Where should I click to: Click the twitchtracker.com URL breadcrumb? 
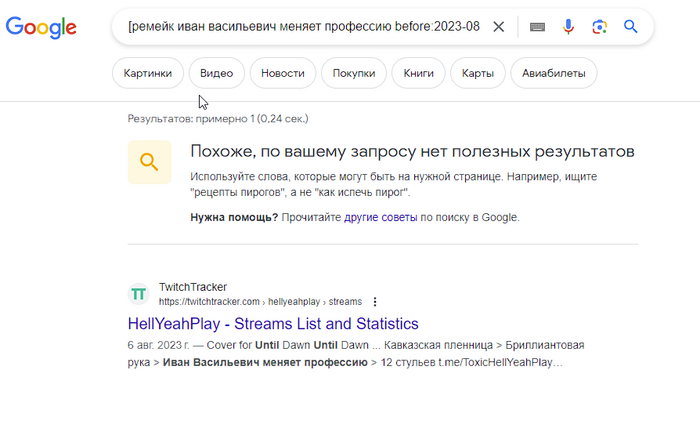coord(260,302)
